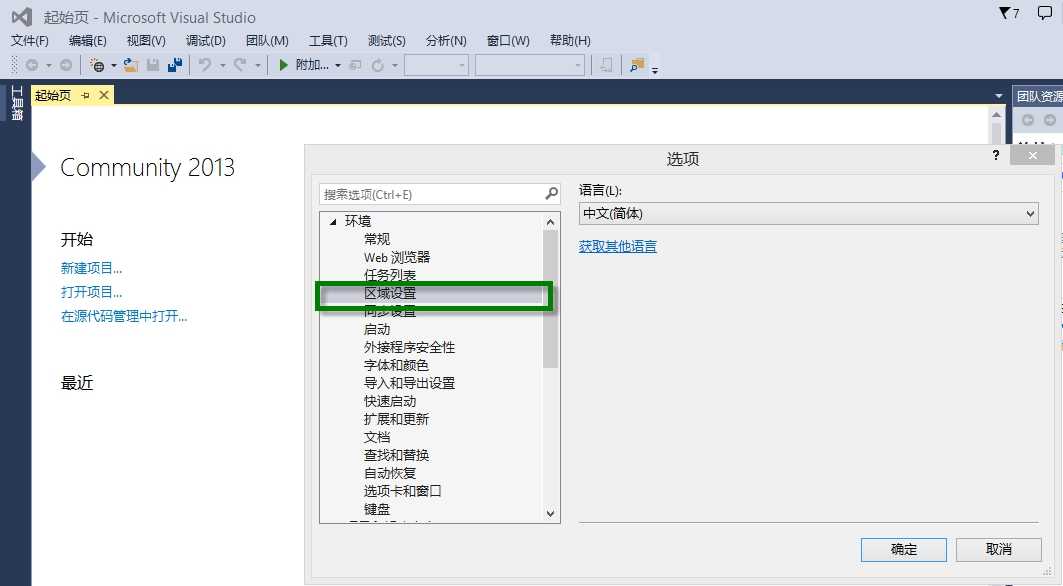The width and height of the screenshot is (1063, 586).
Task: Click the options tree scrollbar up arrow
Action: point(550,222)
